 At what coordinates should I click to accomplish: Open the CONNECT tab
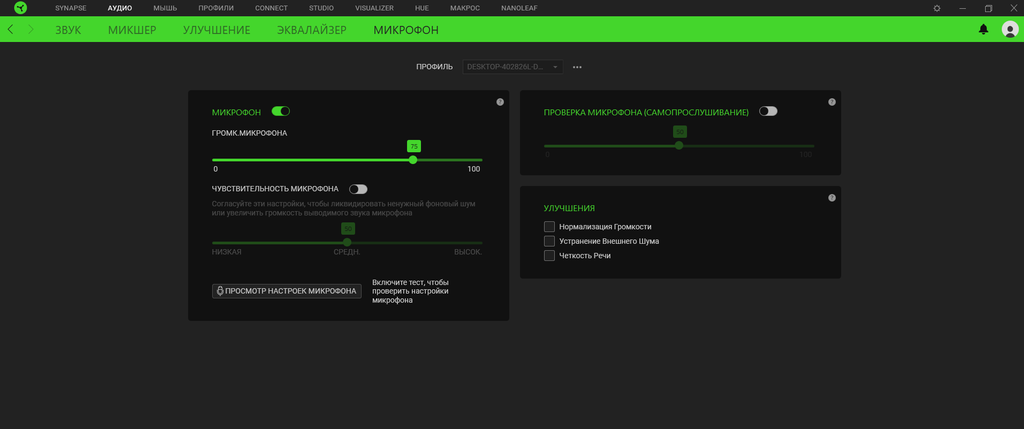pyautogui.click(x=271, y=8)
